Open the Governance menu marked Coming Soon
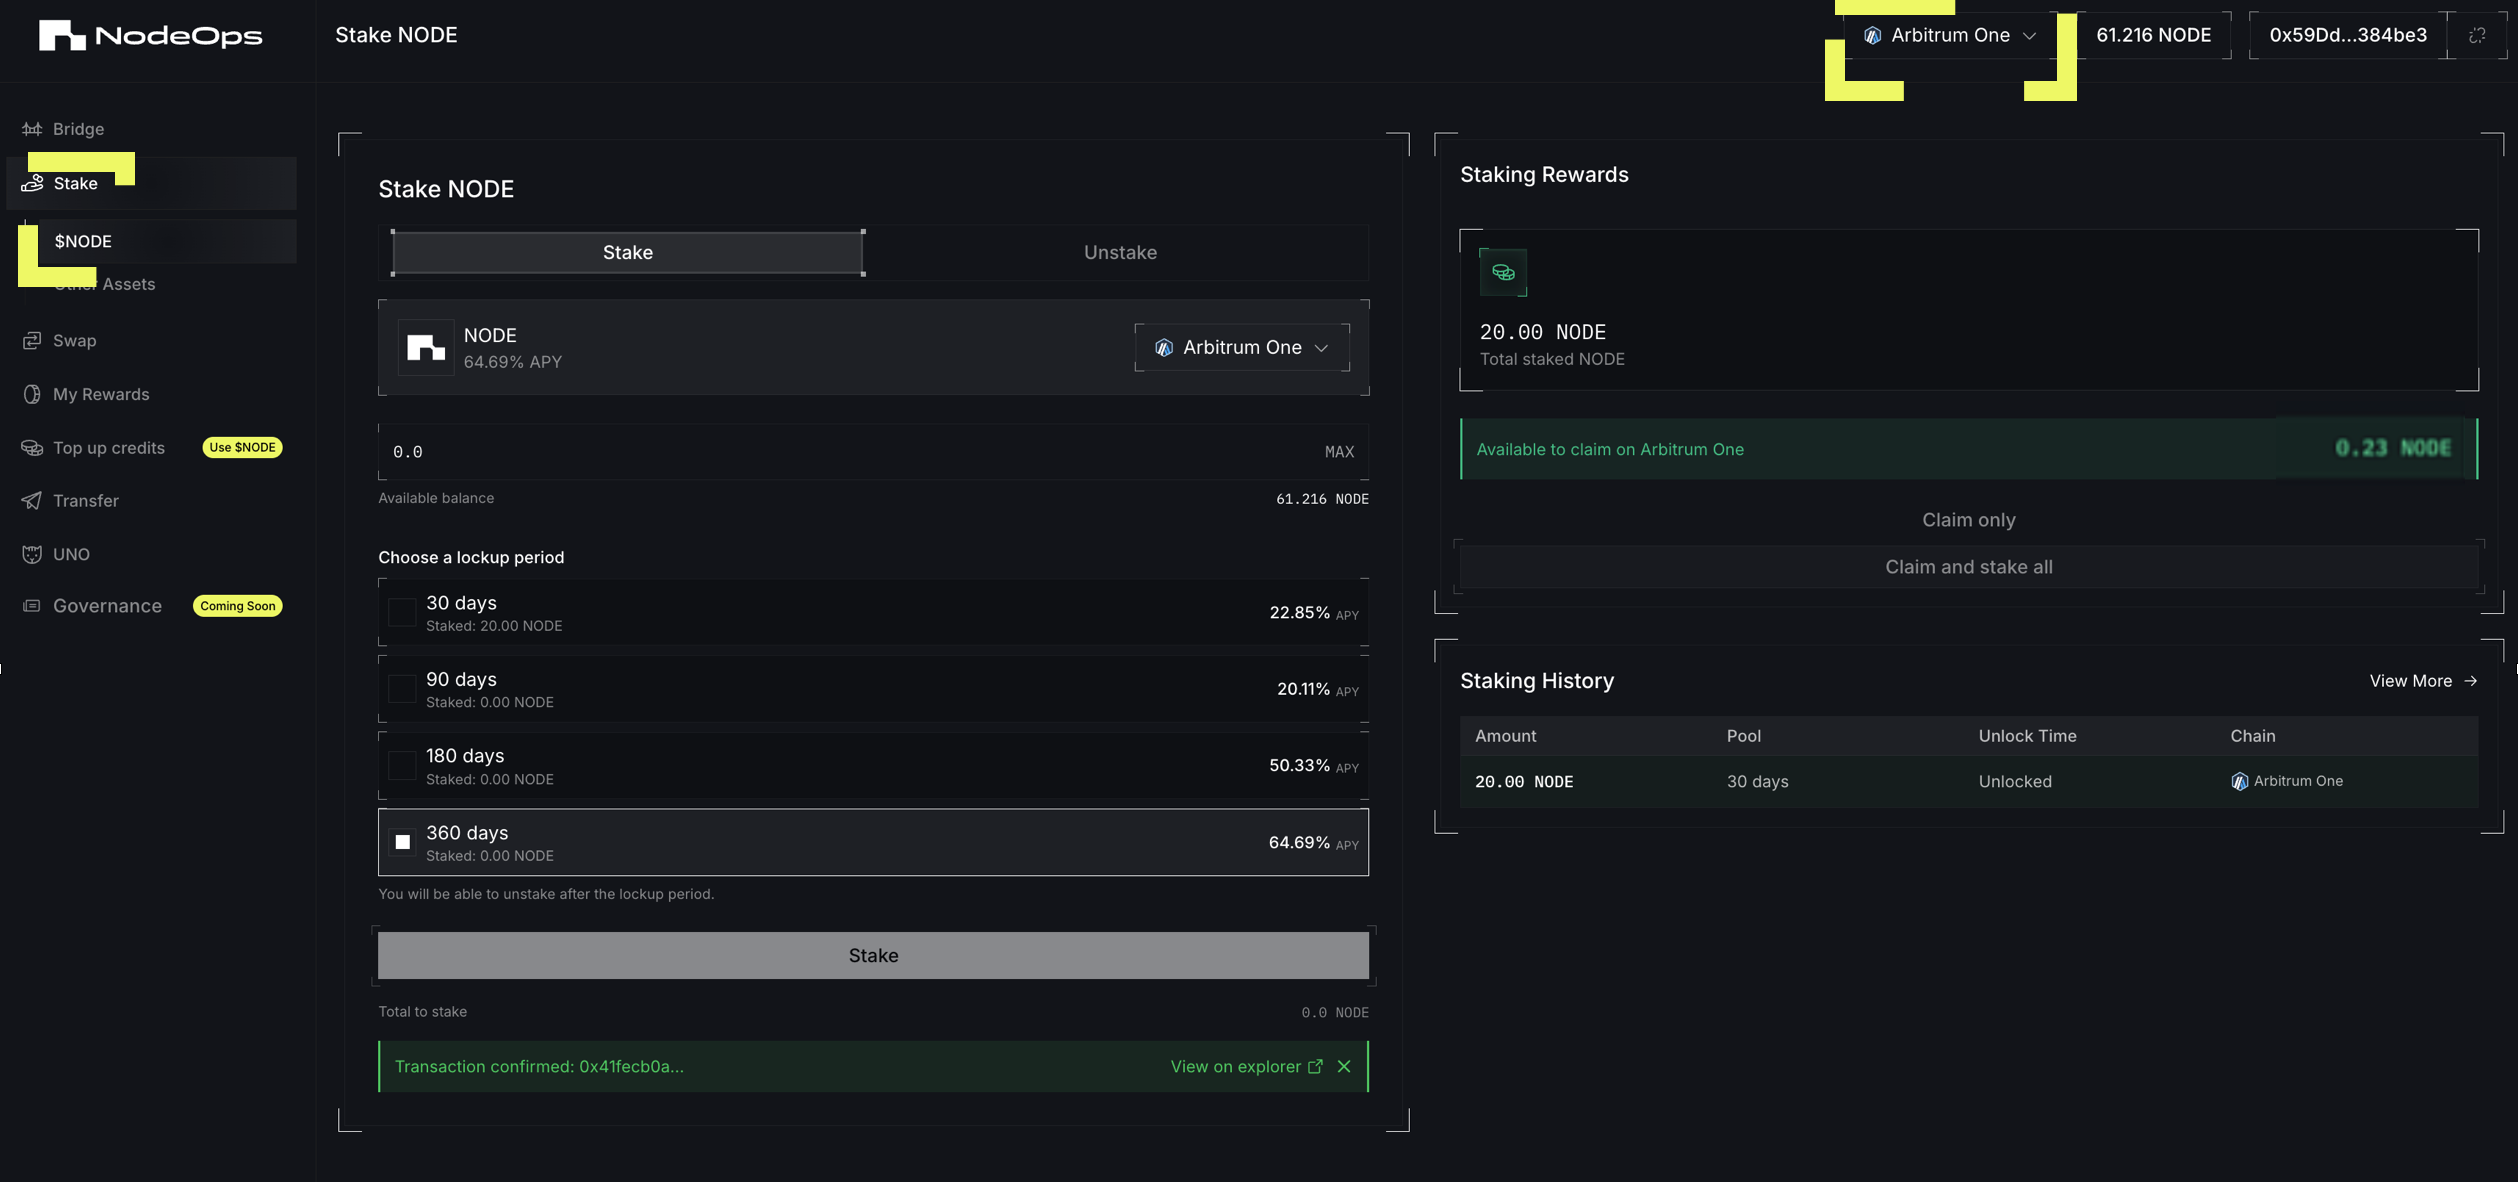Viewport: 2518px width, 1182px height. click(107, 605)
